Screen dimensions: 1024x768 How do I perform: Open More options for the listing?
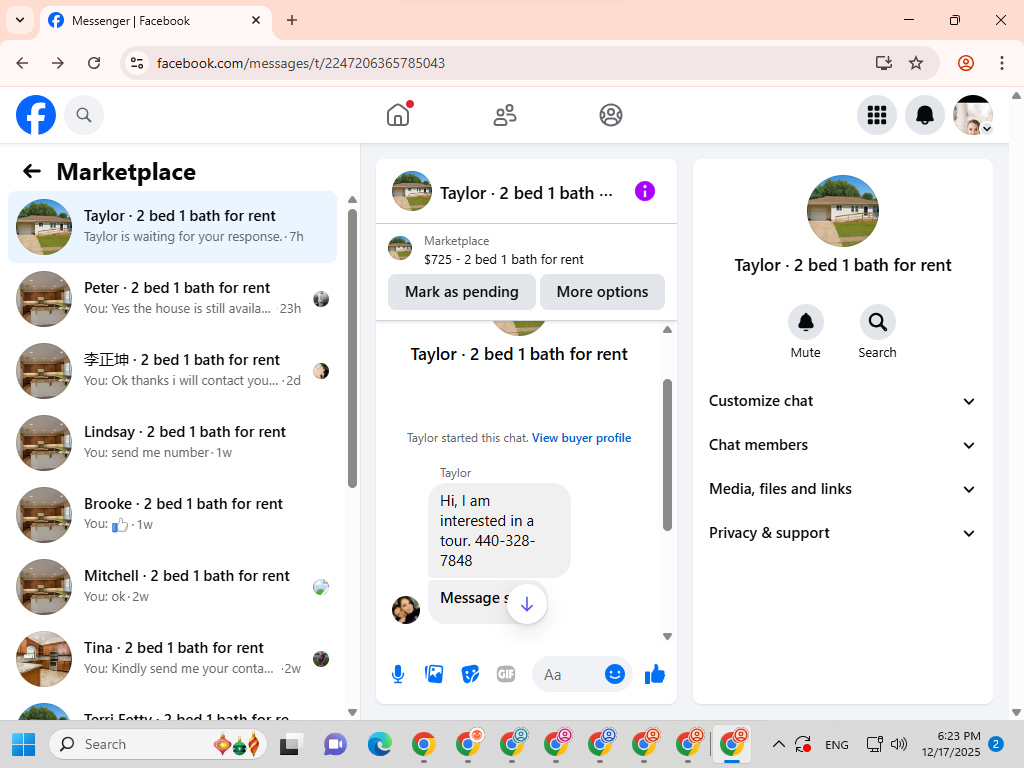point(602,292)
